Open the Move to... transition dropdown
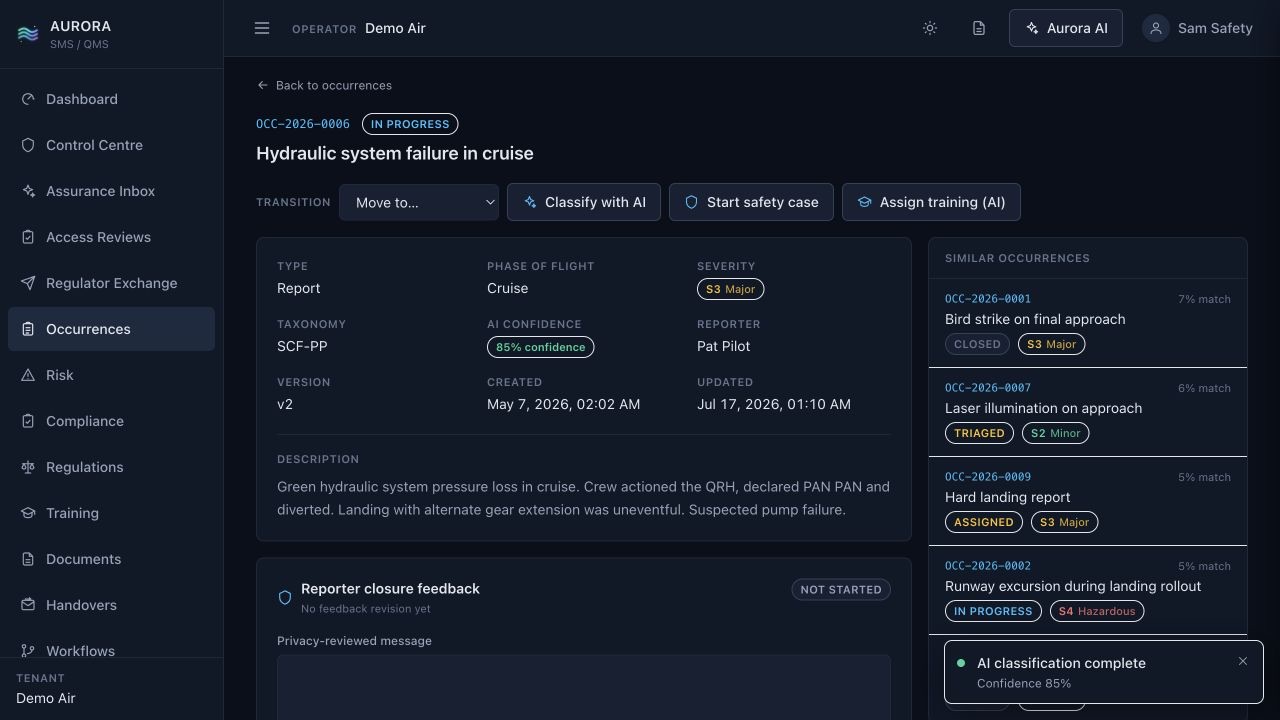 click(x=419, y=202)
